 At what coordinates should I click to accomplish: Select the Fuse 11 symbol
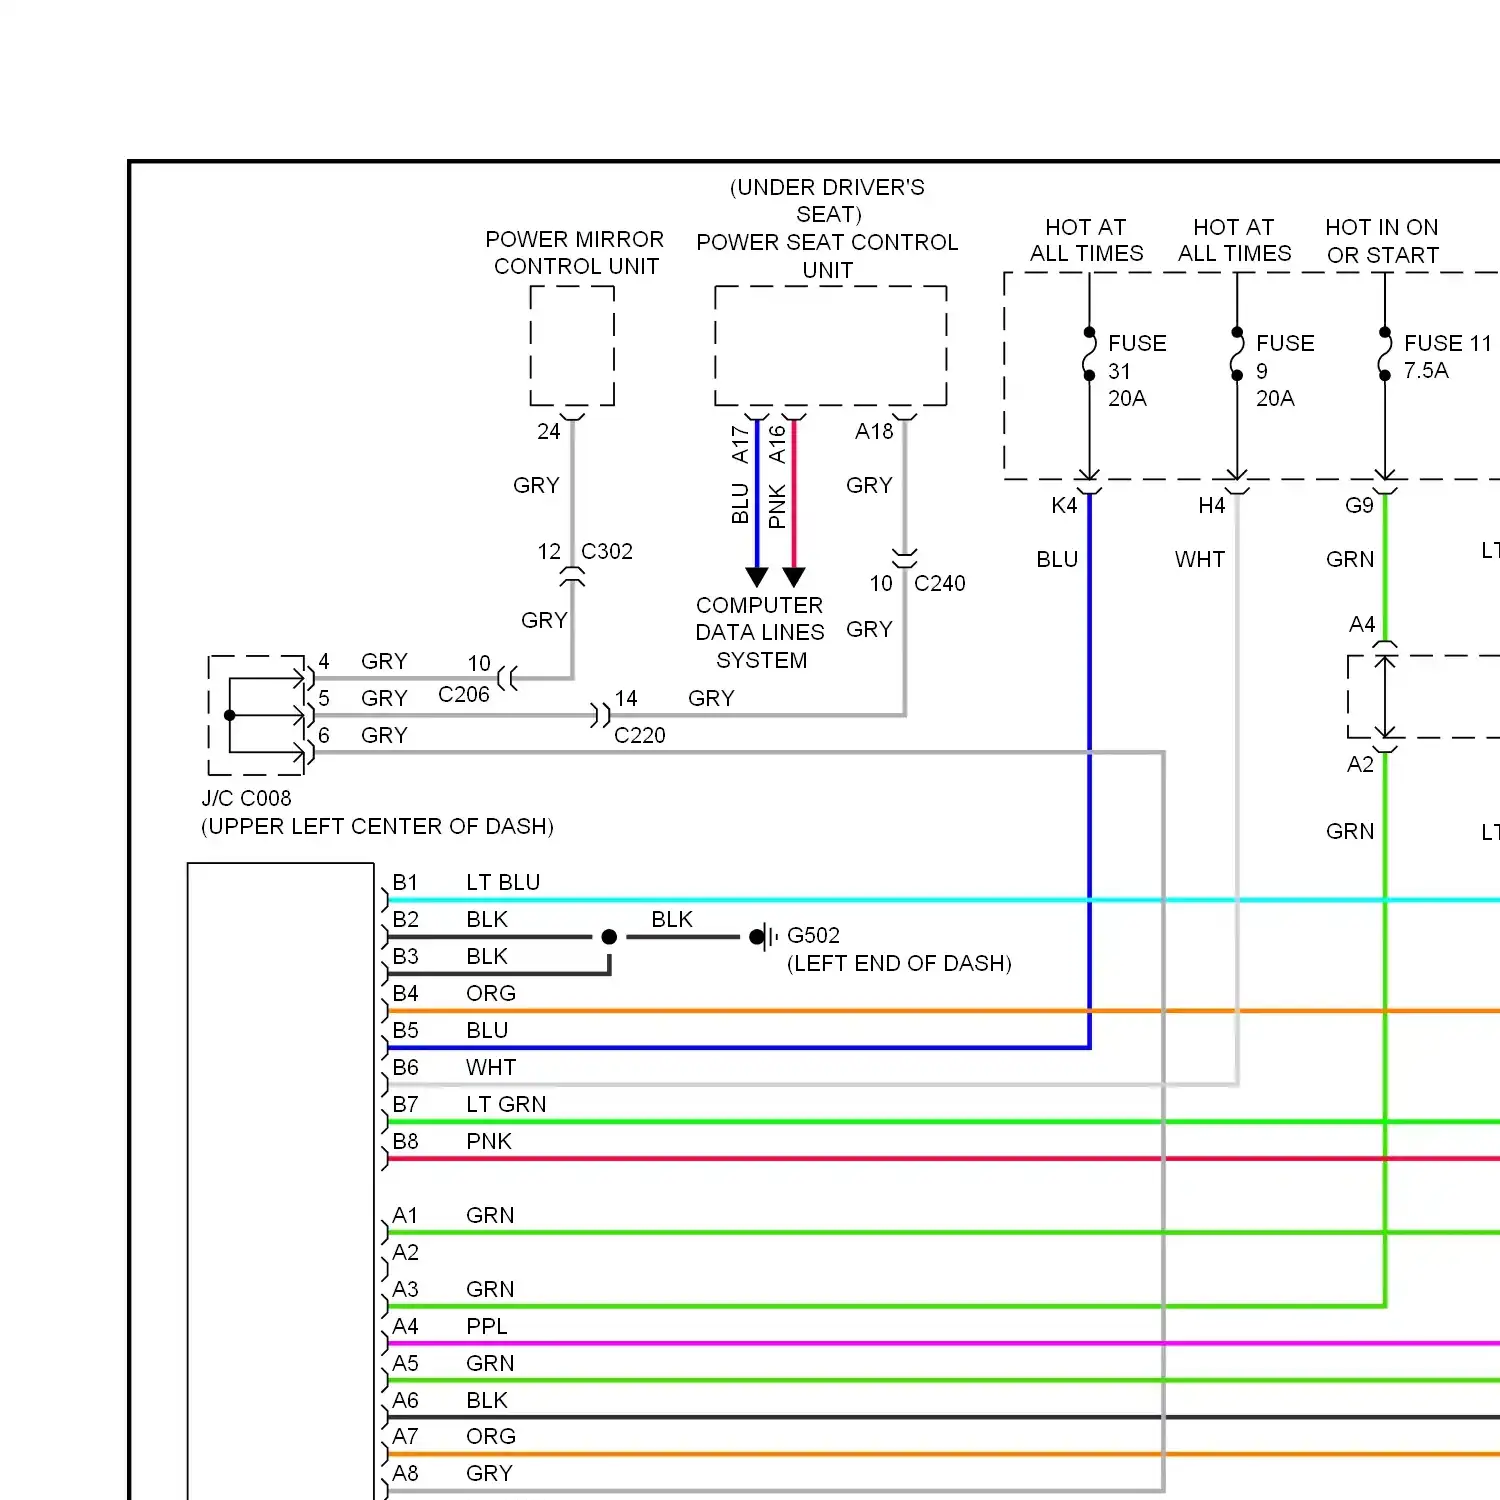(x=1385, y=354)
